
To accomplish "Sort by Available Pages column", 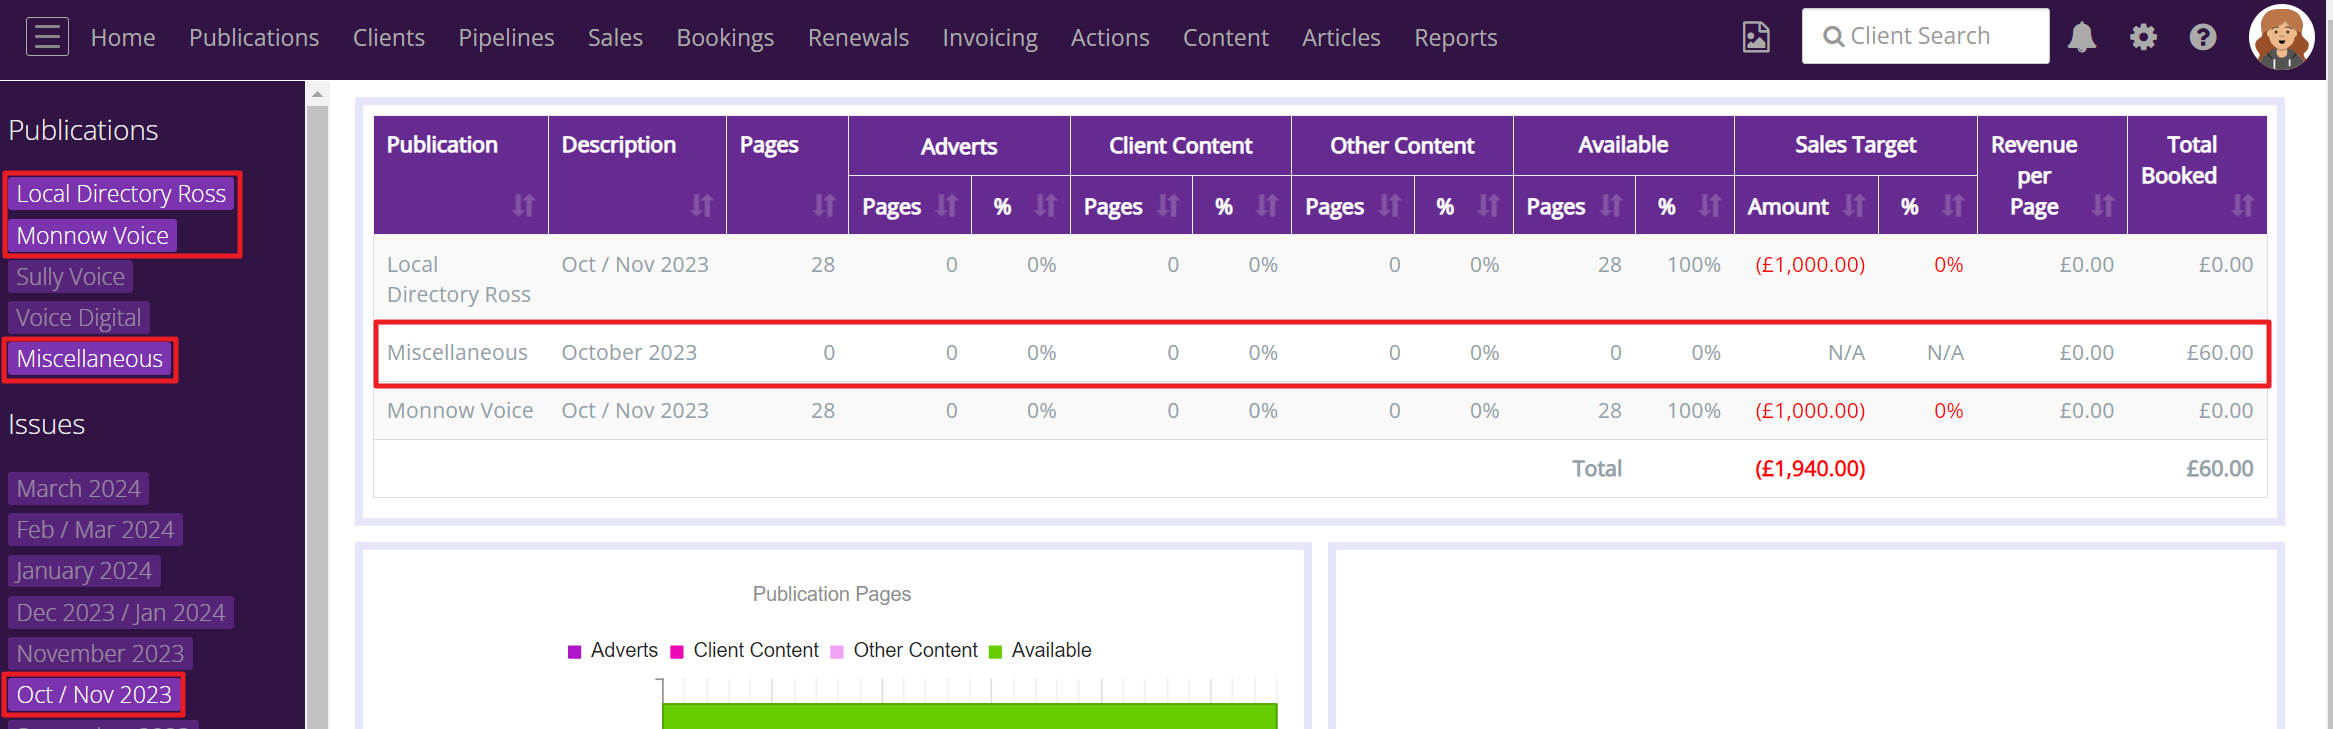I will coord(1611,206).
